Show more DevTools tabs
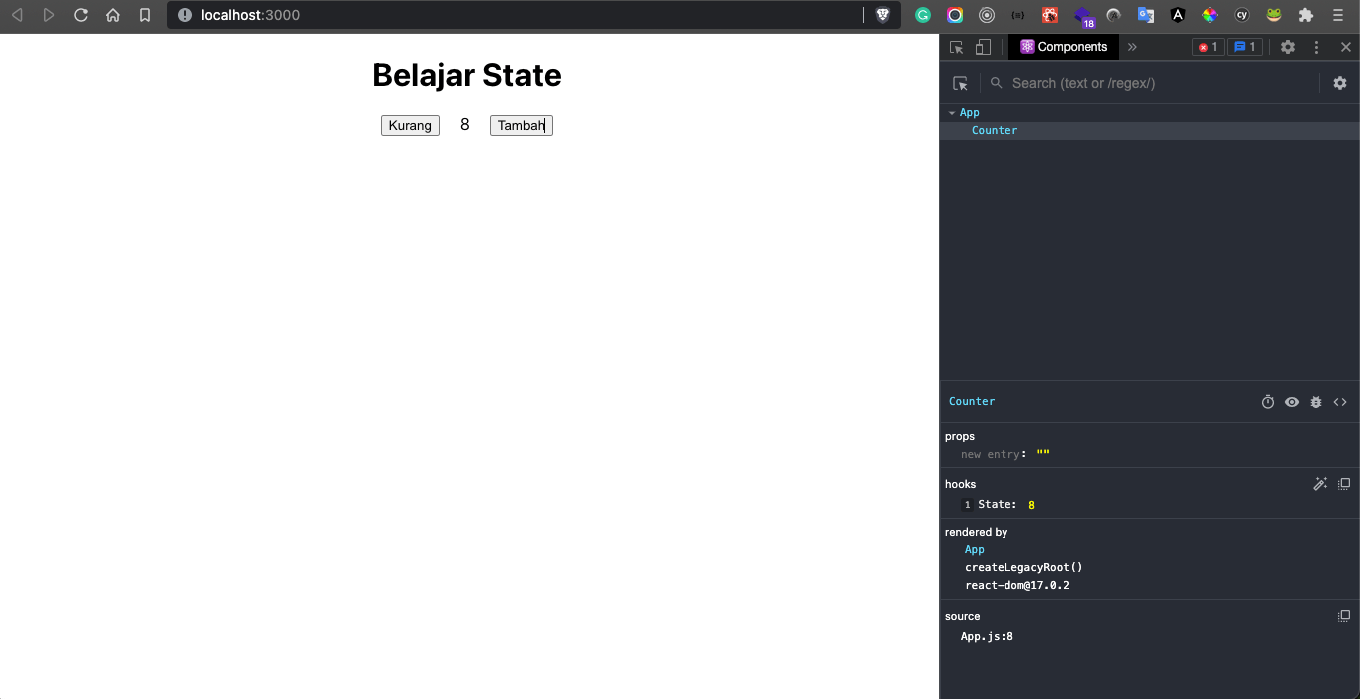The width and height of the screenshot is (1360, 699). [x=1132, y=47]
